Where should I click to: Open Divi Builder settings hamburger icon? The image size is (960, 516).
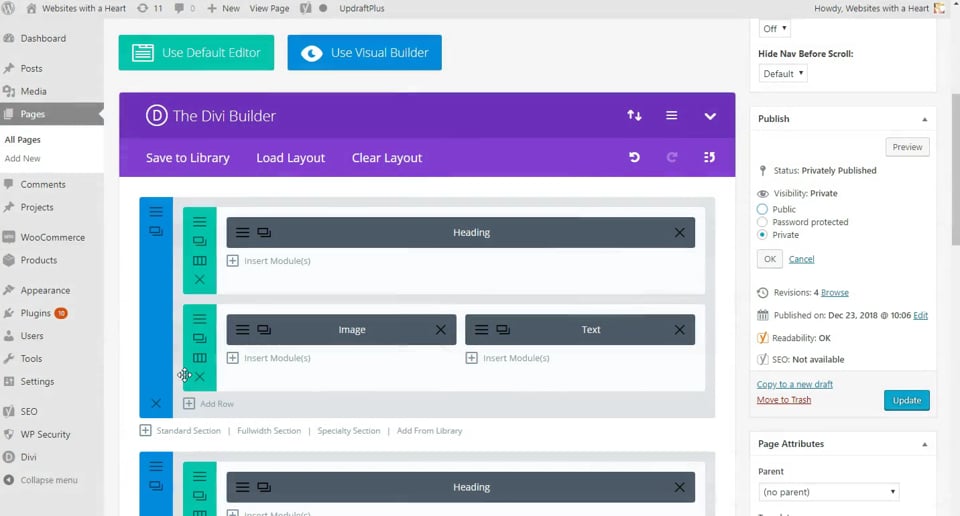pyautogui.click(x=672, y=115)
